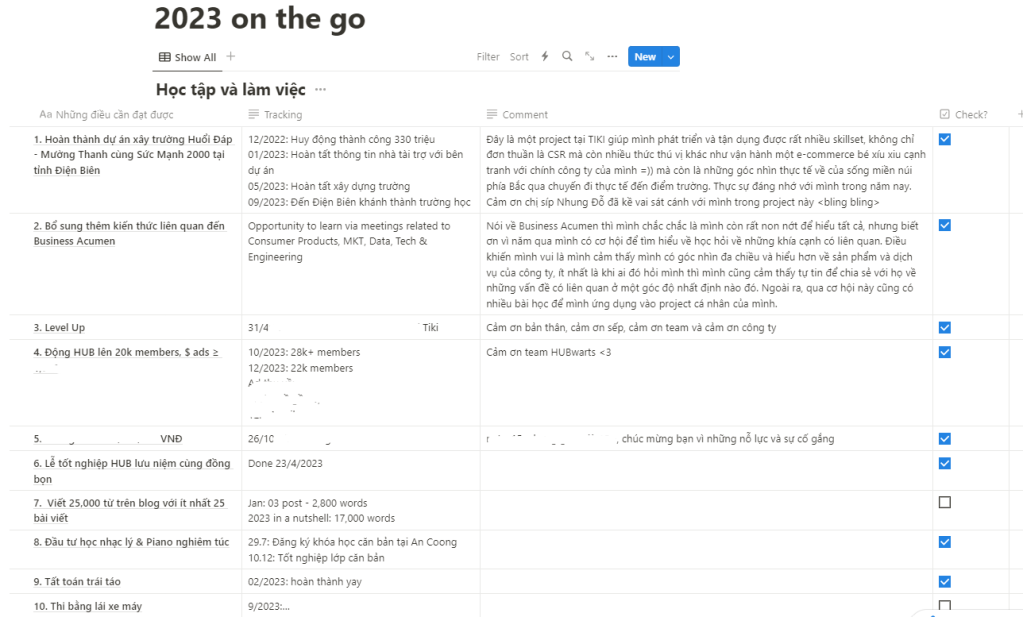This screenshot has height=617, width=1023.
Task: Click the blue New button
Action: 645,57
